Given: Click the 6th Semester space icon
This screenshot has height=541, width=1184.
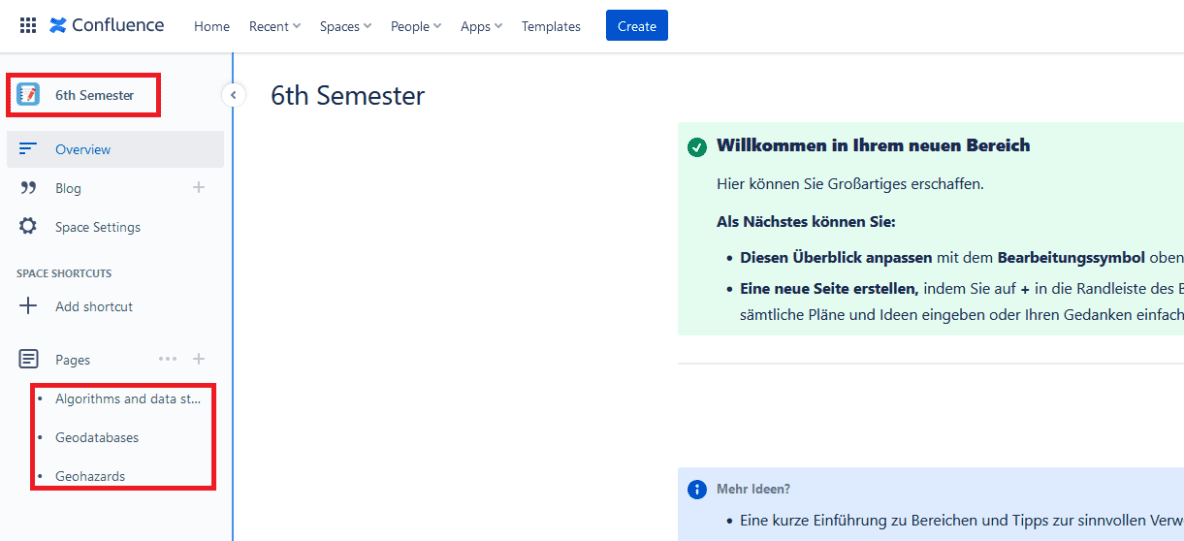Looking at the screenshot, I should 28,95.
